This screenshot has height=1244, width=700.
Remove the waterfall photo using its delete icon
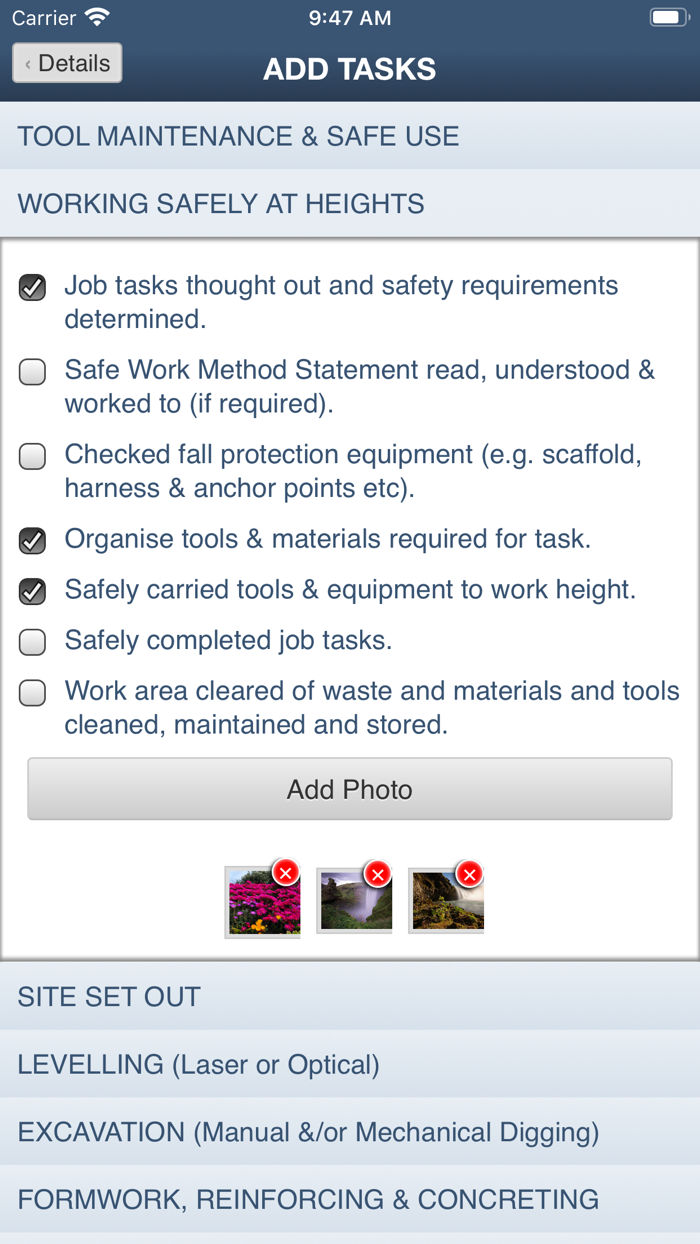378,872
